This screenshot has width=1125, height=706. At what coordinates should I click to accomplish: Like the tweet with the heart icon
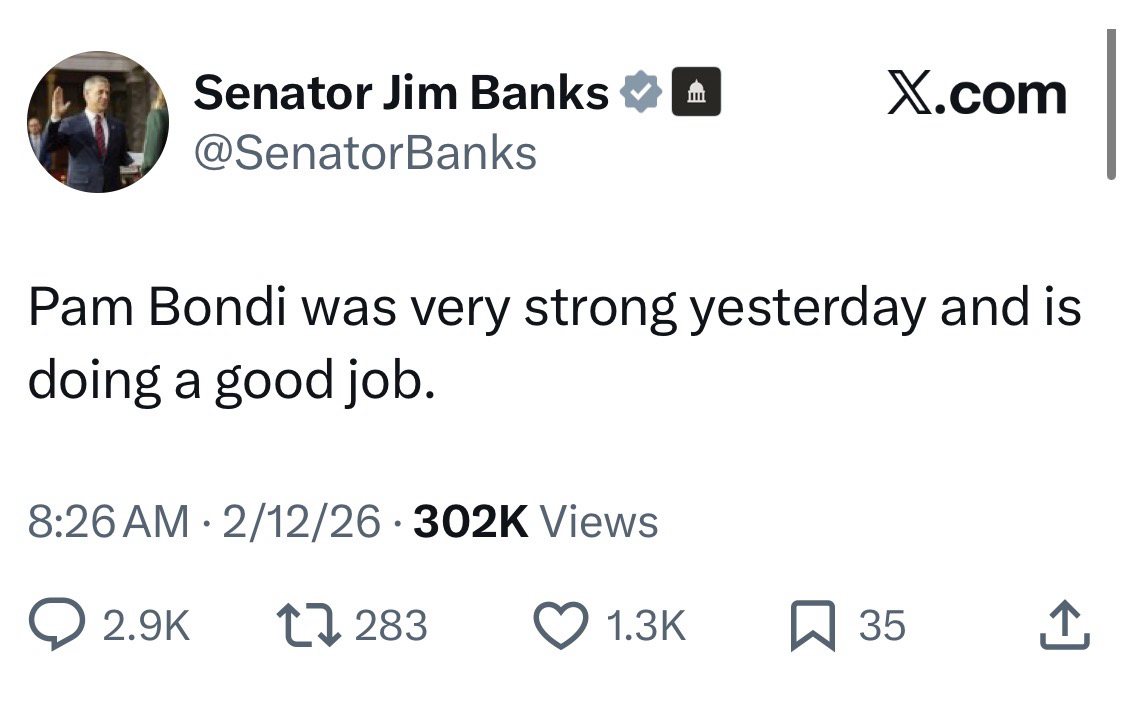point(565,625)
